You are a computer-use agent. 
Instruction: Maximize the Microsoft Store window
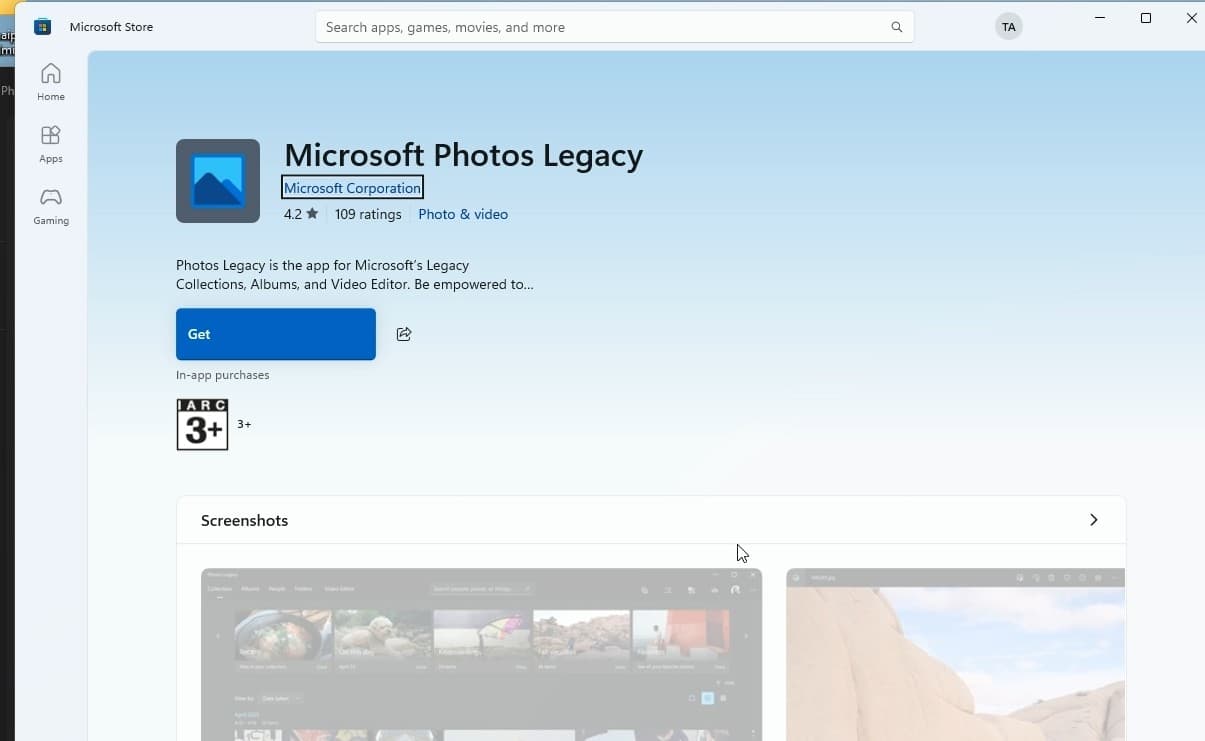[1146, 18]
